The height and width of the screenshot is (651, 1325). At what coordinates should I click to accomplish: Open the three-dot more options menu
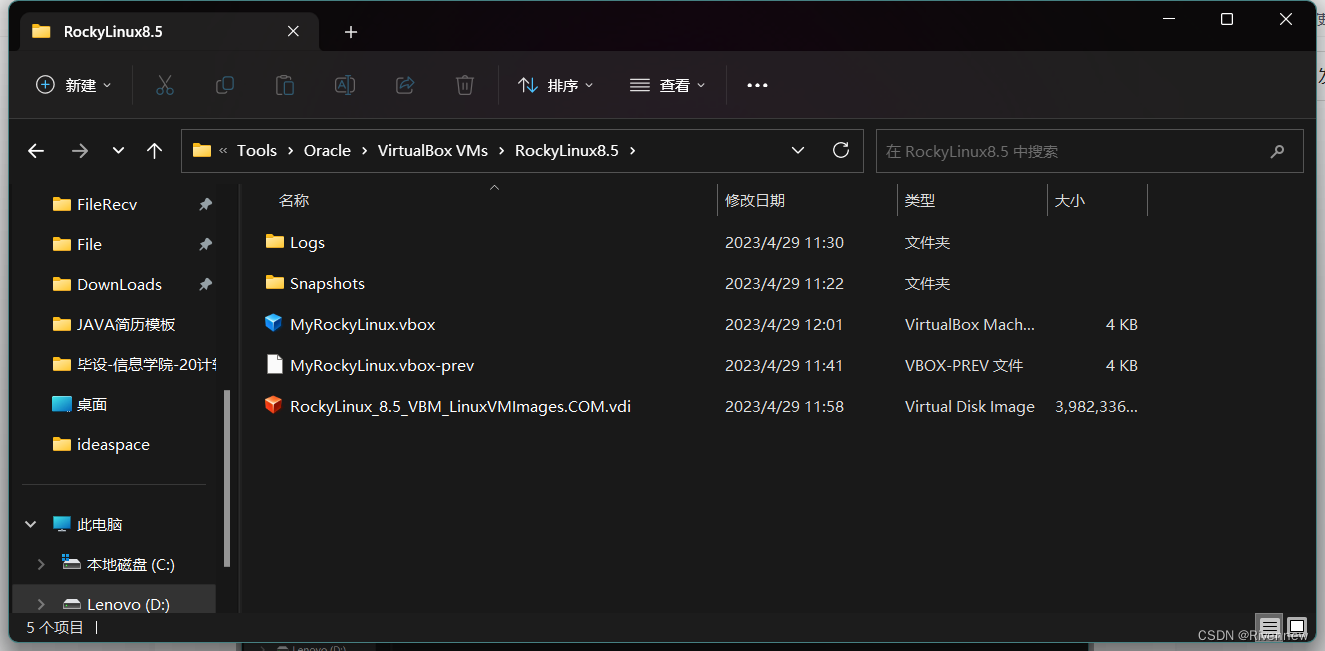pos(758,85)
